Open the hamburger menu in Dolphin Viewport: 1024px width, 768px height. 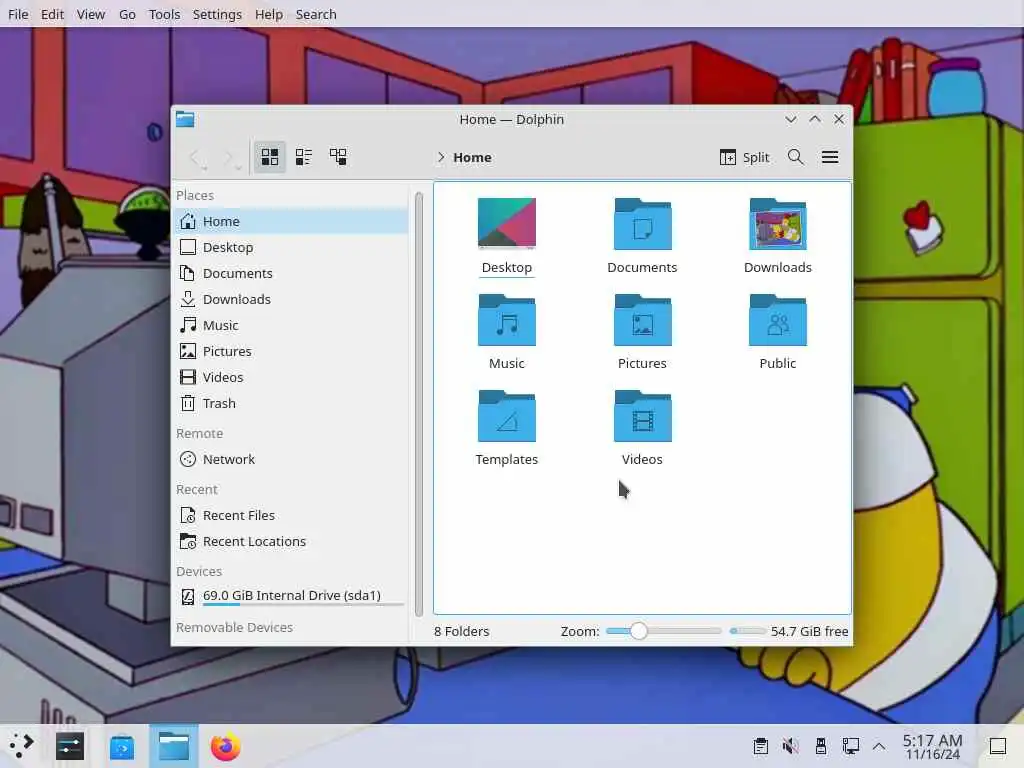pos(830,157)
